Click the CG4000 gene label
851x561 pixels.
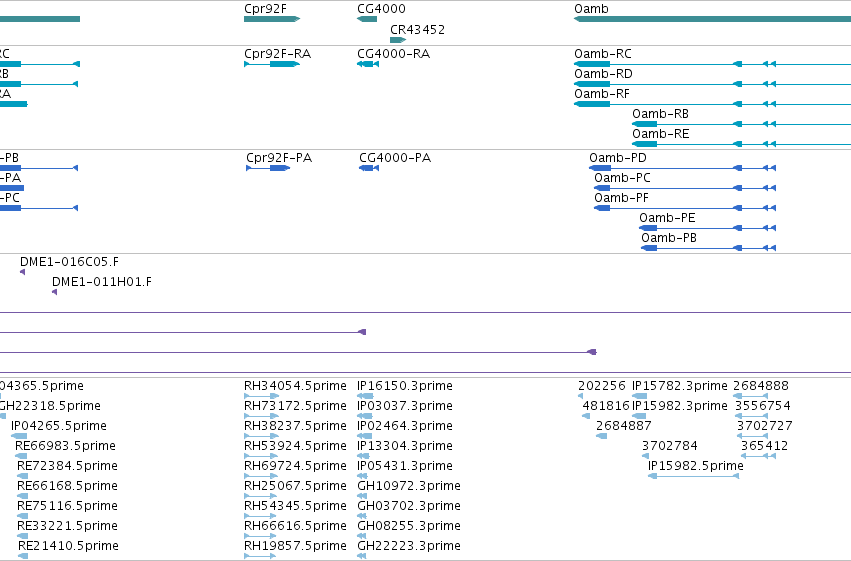381,9
